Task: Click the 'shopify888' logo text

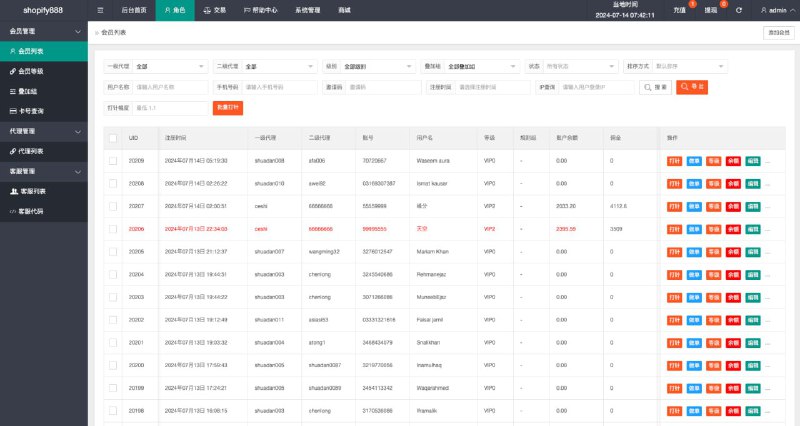Action: coord(43,10)
